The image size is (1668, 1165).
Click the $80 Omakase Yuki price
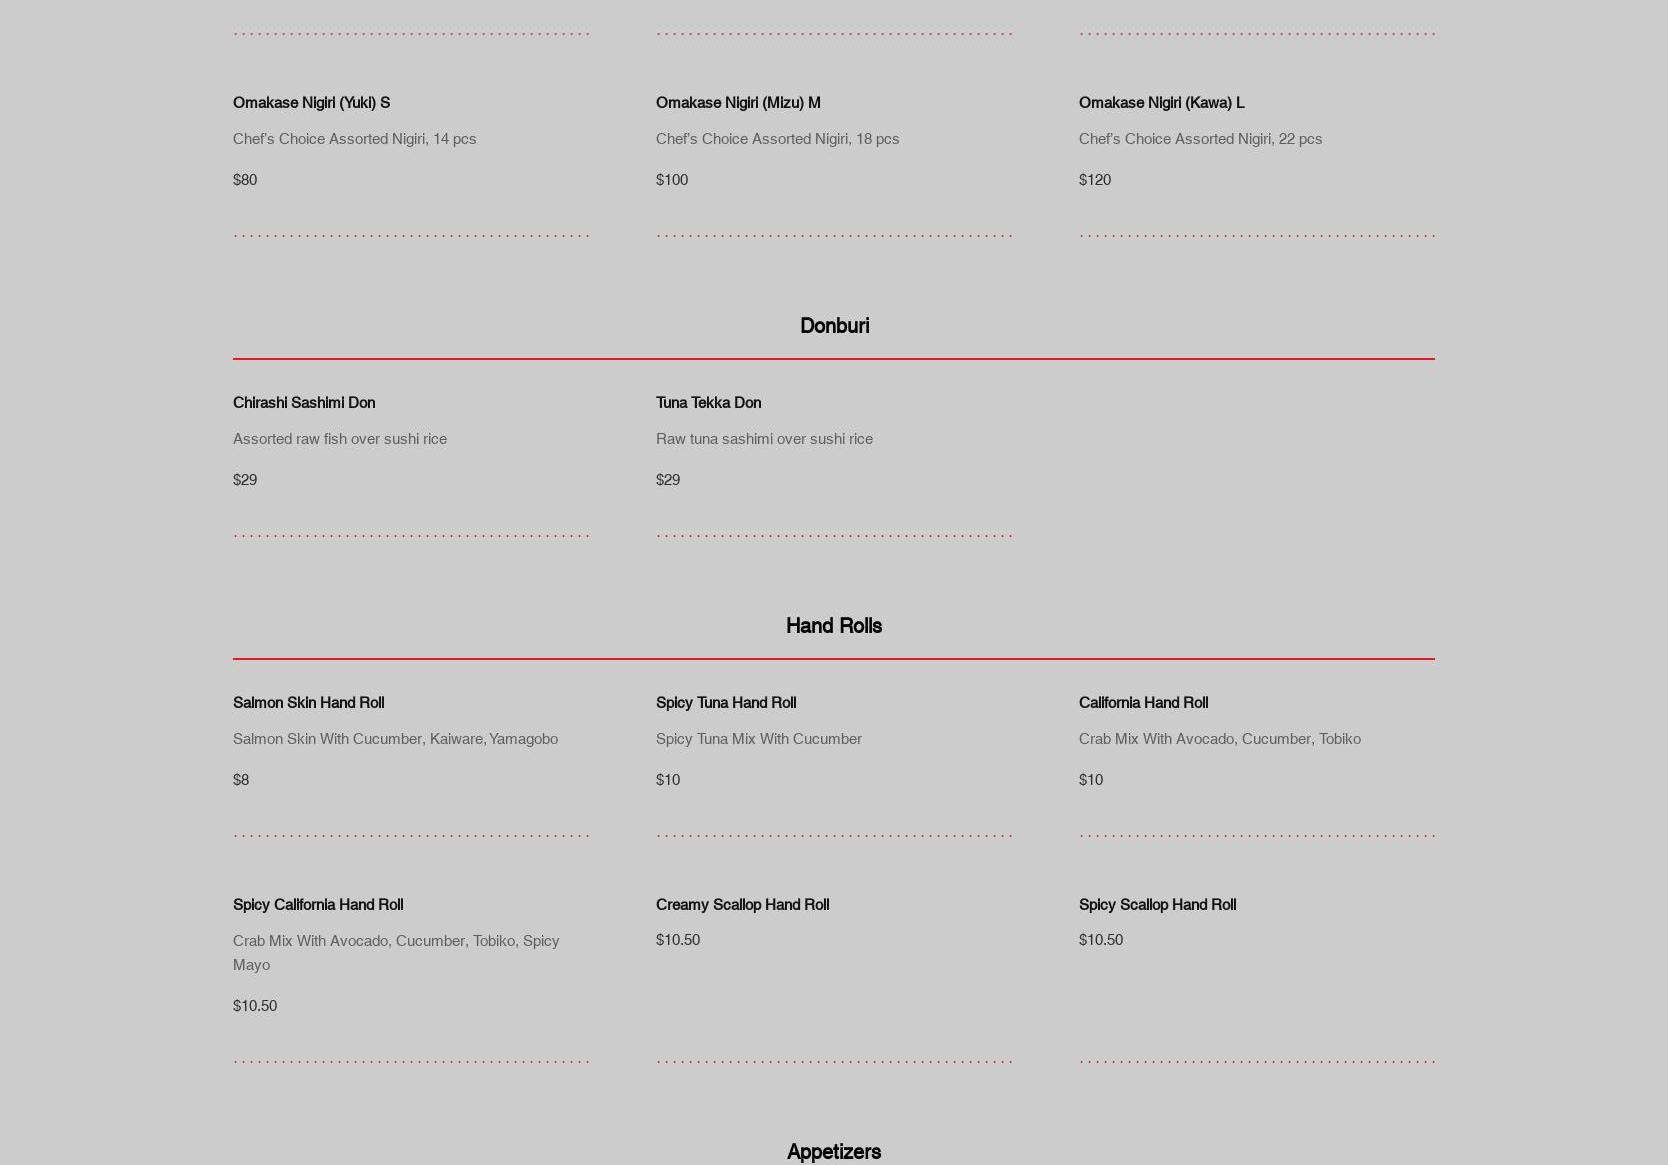coord(244,180)
